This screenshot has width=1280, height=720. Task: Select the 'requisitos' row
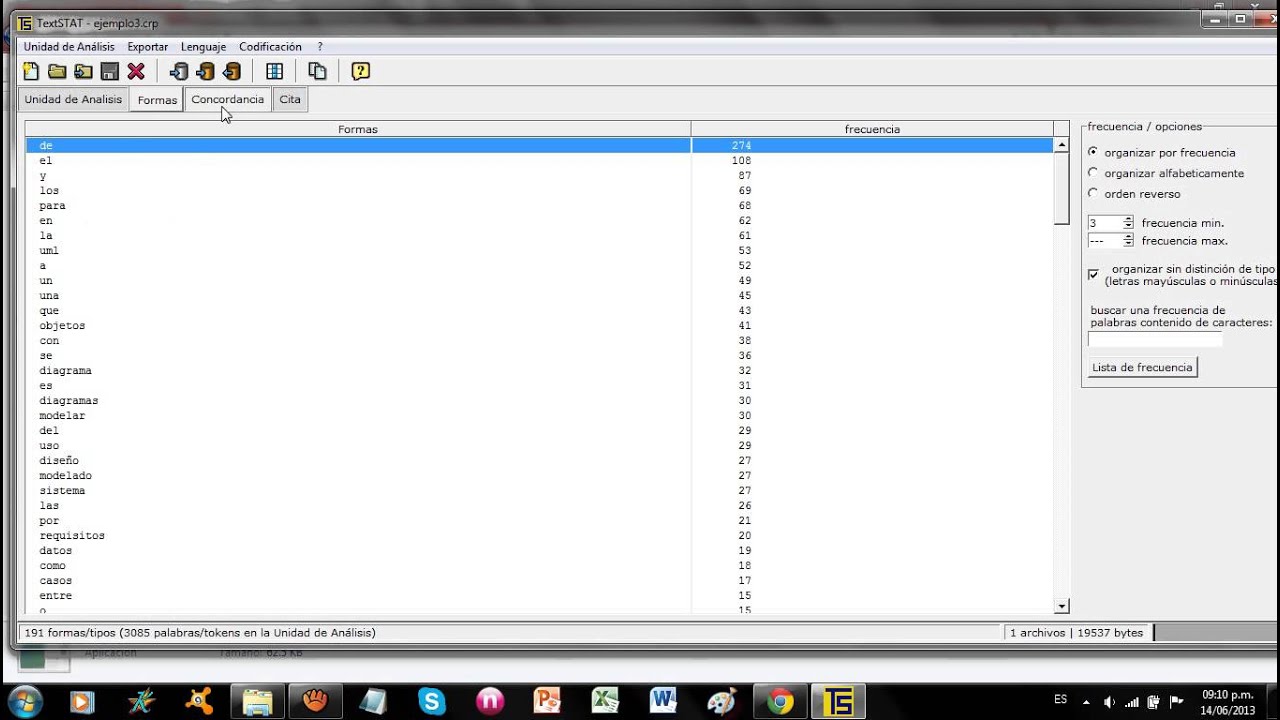(540, 535)
